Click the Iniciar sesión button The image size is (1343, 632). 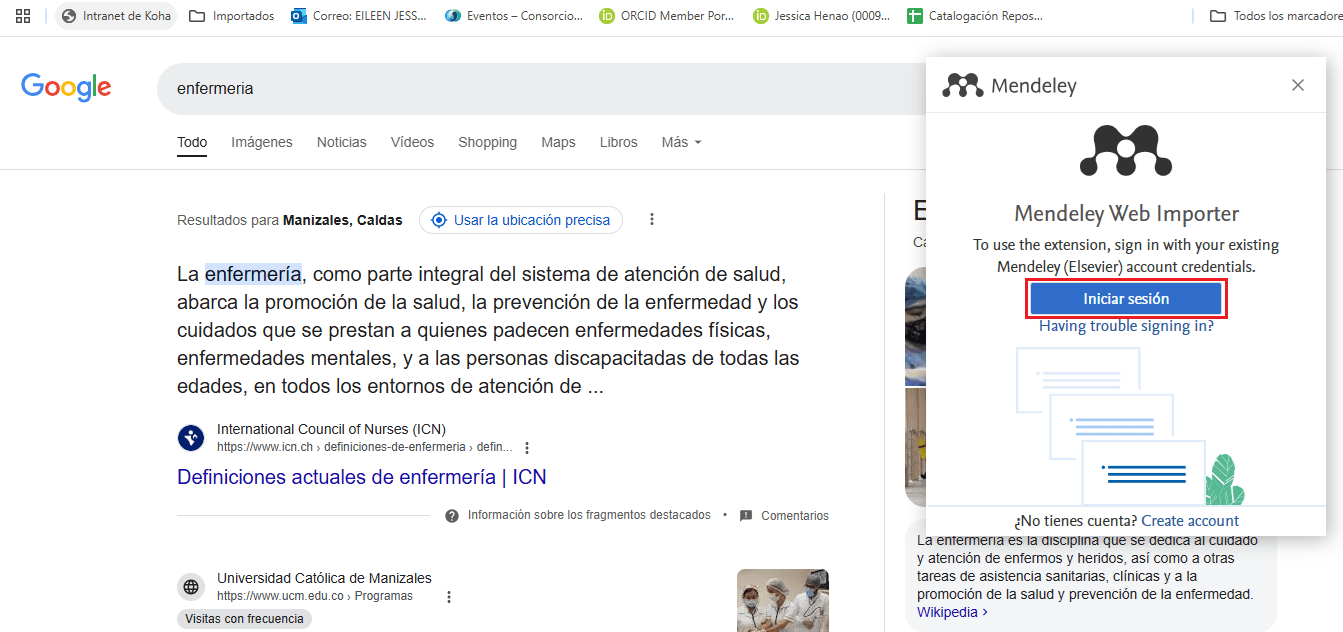click(x=1126, y=299)
